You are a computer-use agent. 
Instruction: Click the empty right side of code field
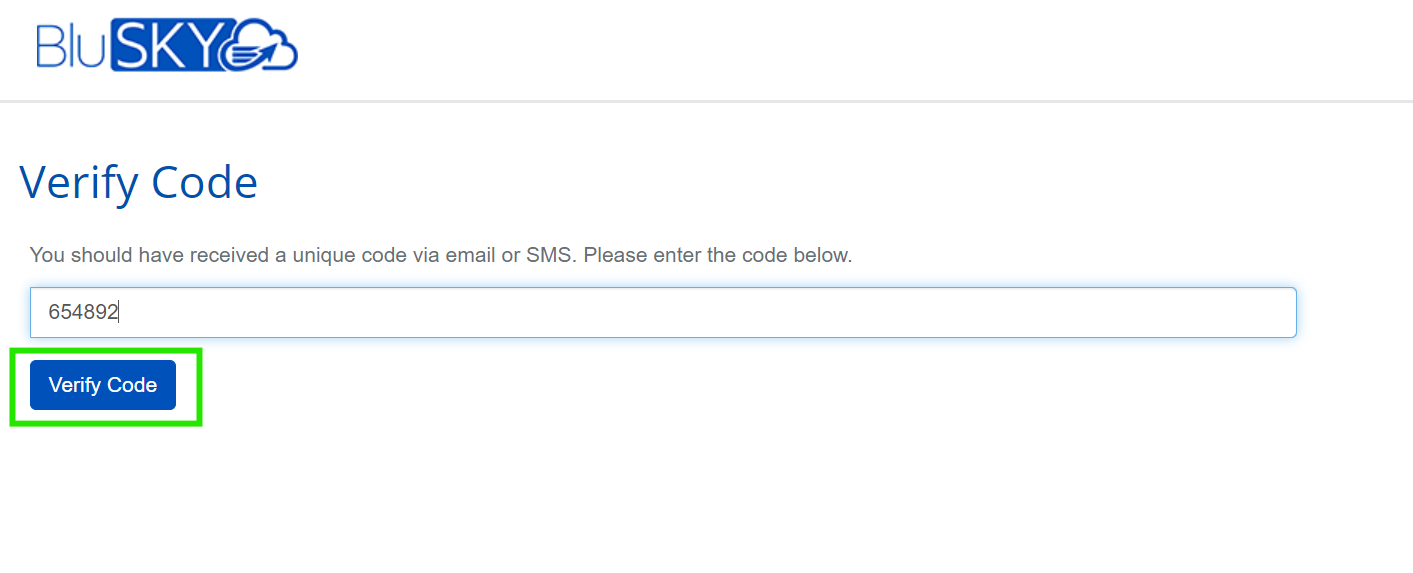tap(1000, 313)
